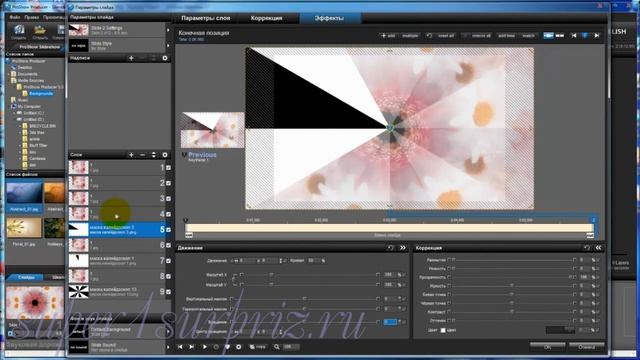Expand Slide 2 Settings arrow

pyautogui.click(x=168, y=30)
